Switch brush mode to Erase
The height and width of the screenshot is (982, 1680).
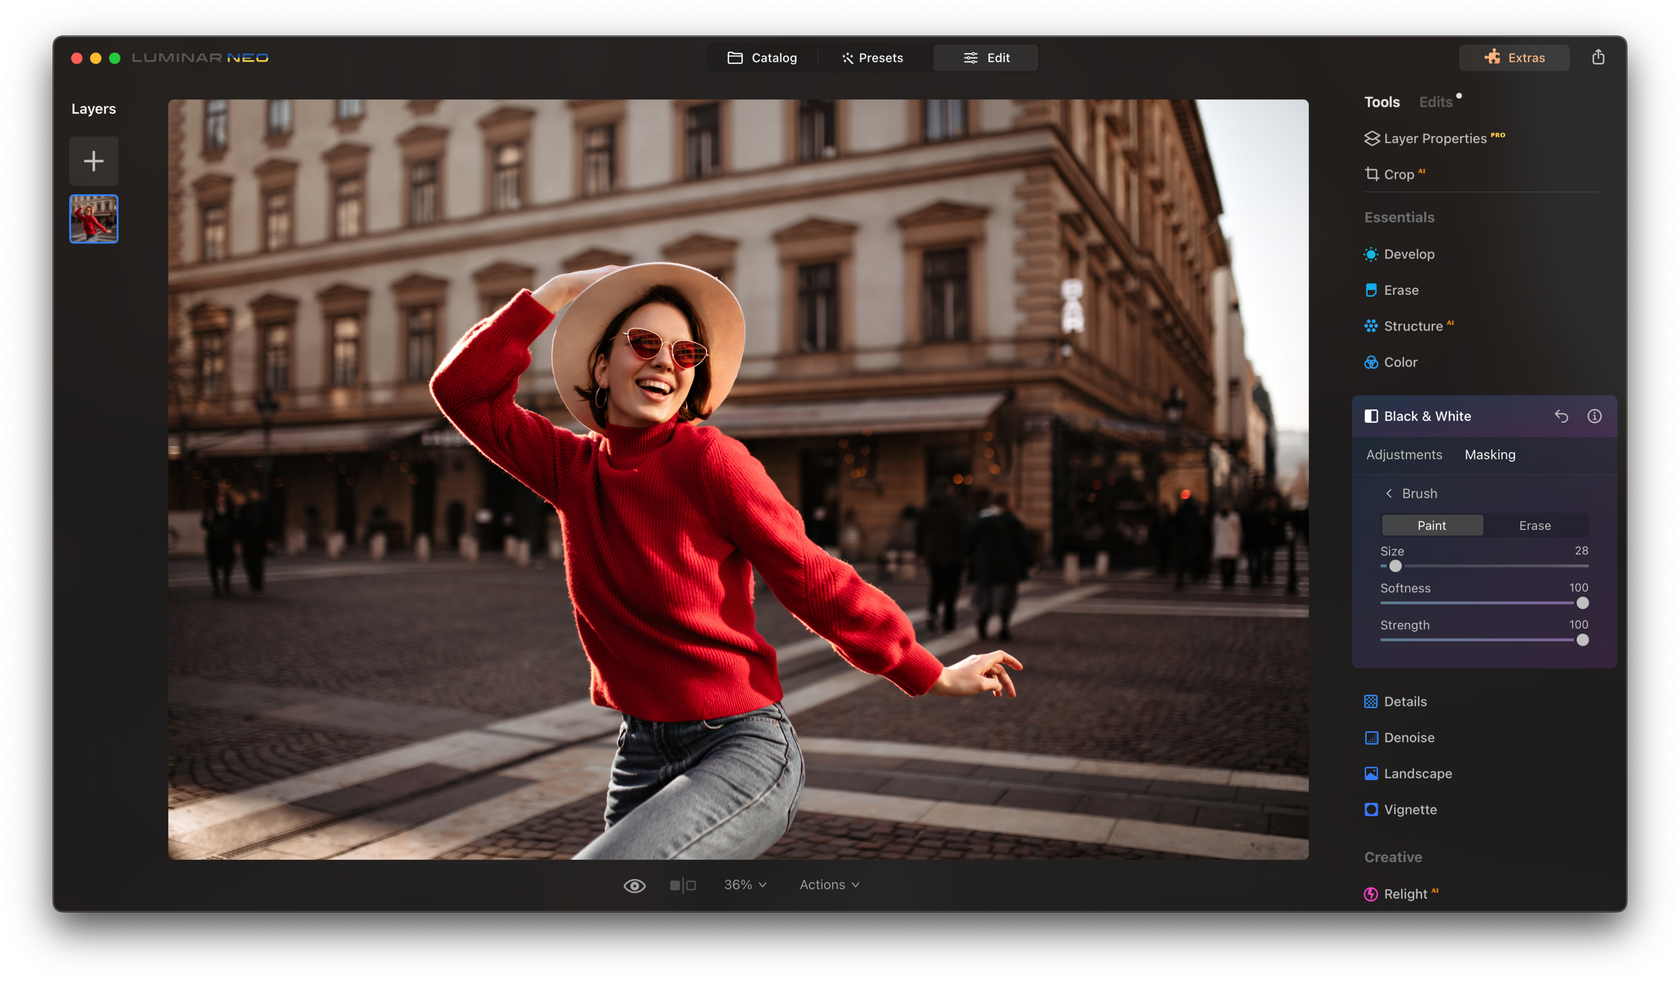pos(1535,525)
